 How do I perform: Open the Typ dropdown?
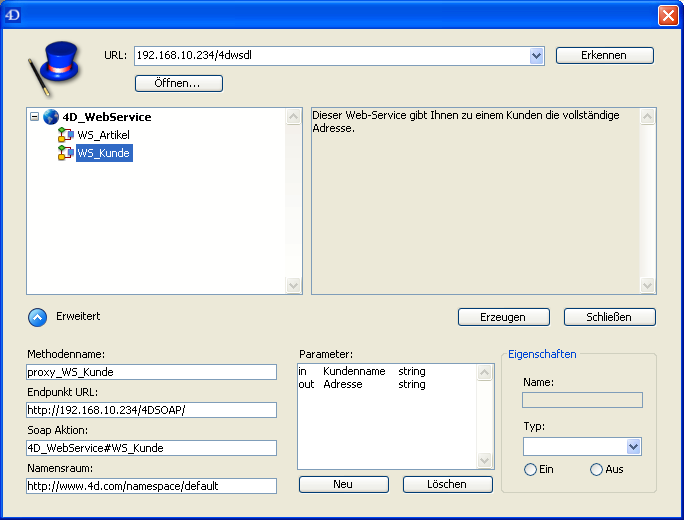[x=633, y=447]
